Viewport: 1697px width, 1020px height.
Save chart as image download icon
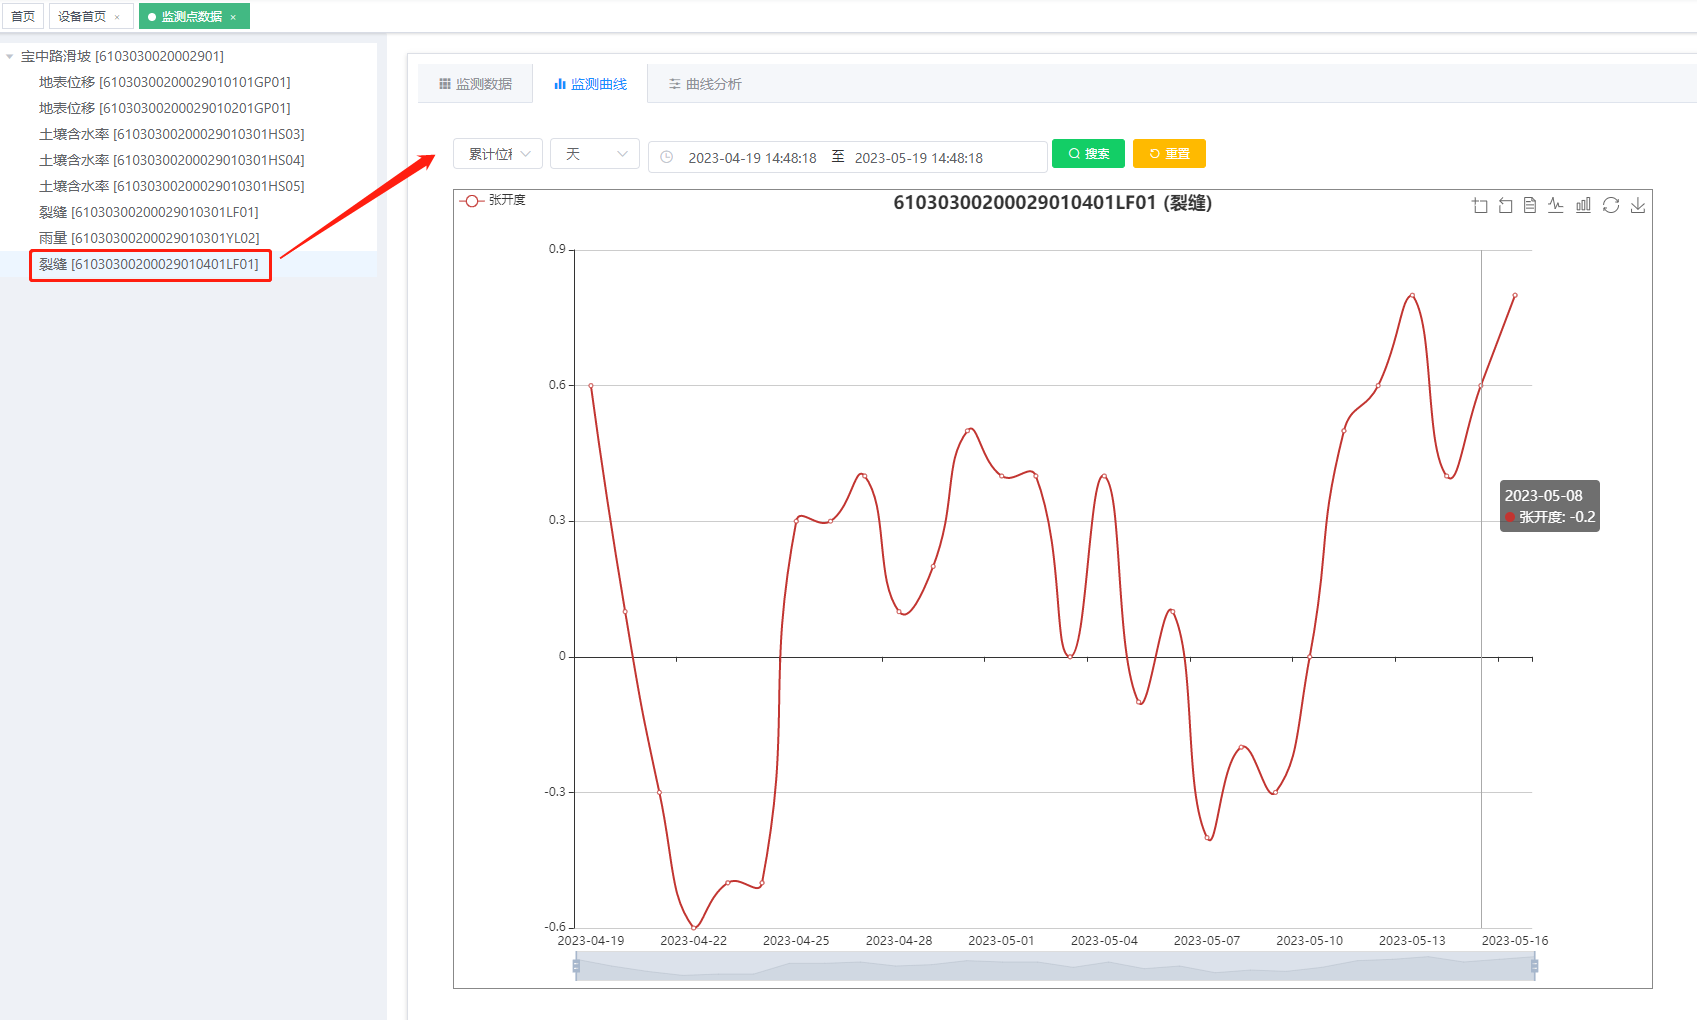(1637, 205)
